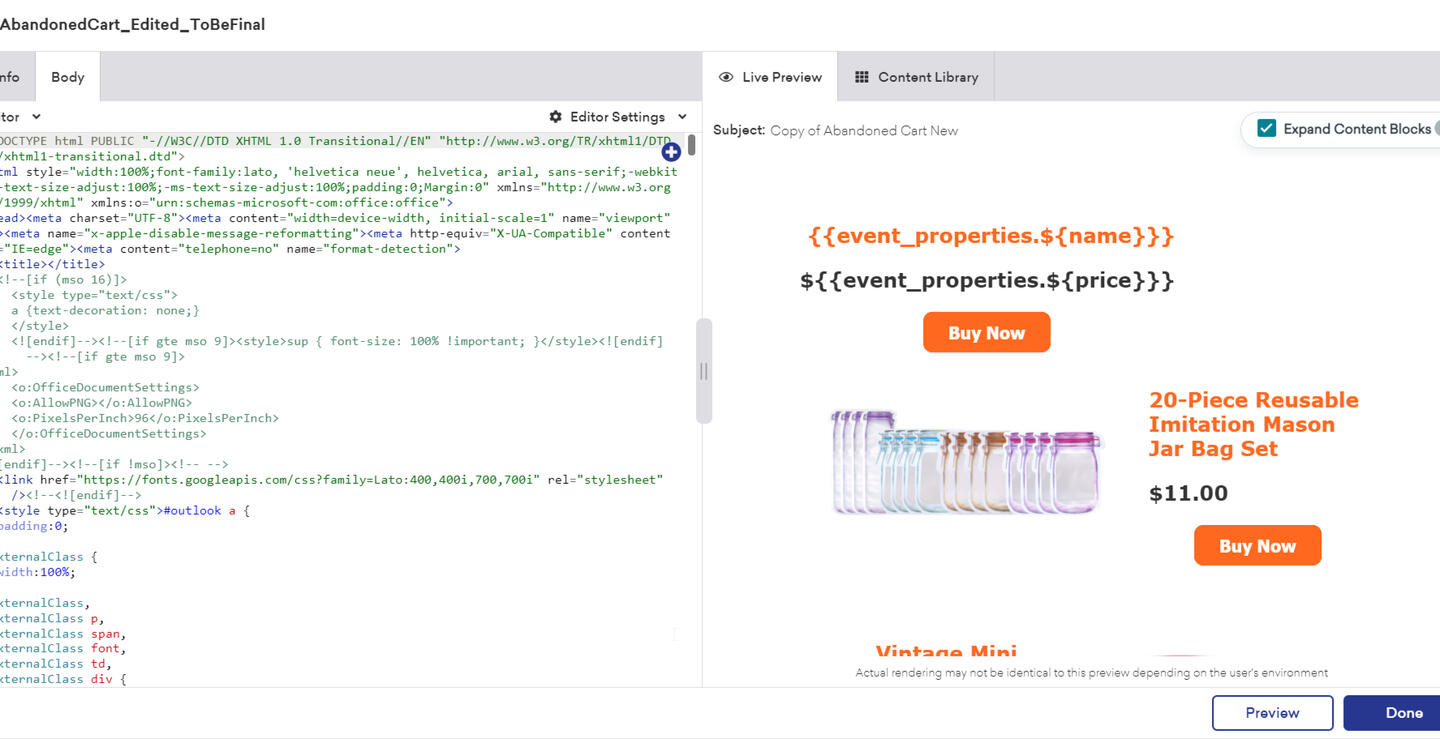Click the 'Actual rendering may not be identical' notice
The image size is (1440, 739).
(x=1091, y=673)
